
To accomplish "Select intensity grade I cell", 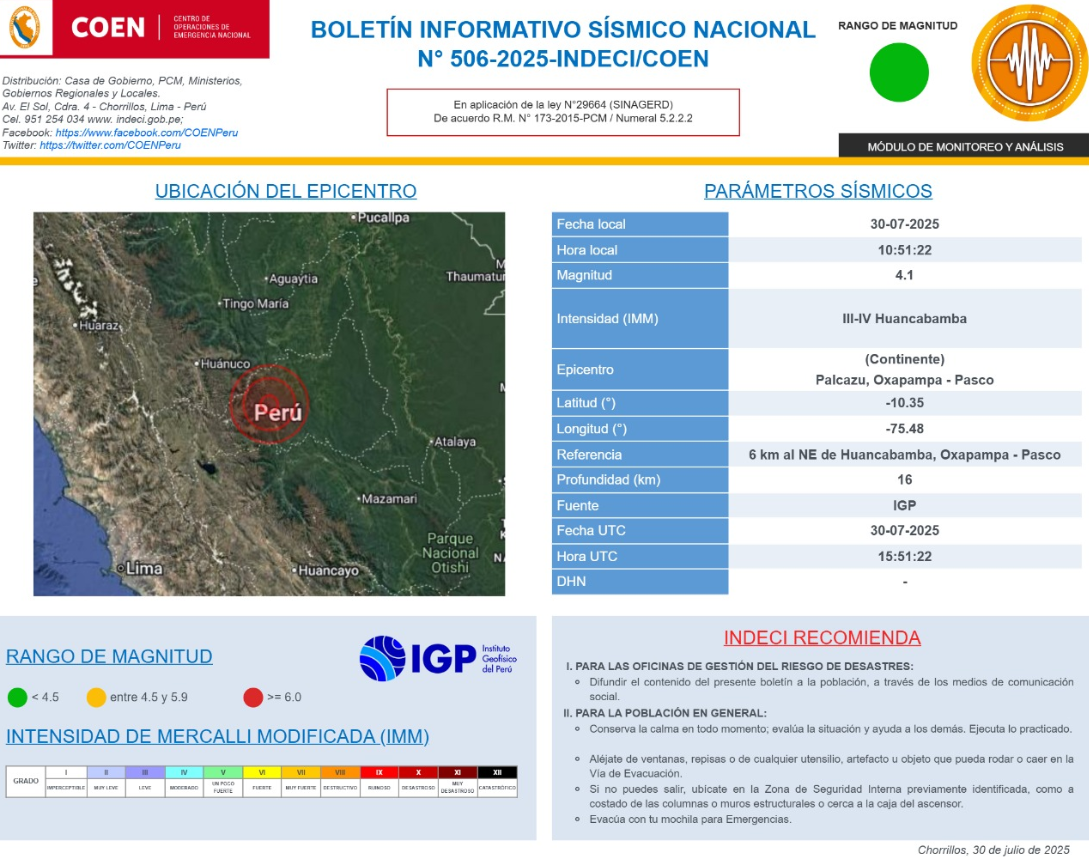I will (x=66, y=772).
